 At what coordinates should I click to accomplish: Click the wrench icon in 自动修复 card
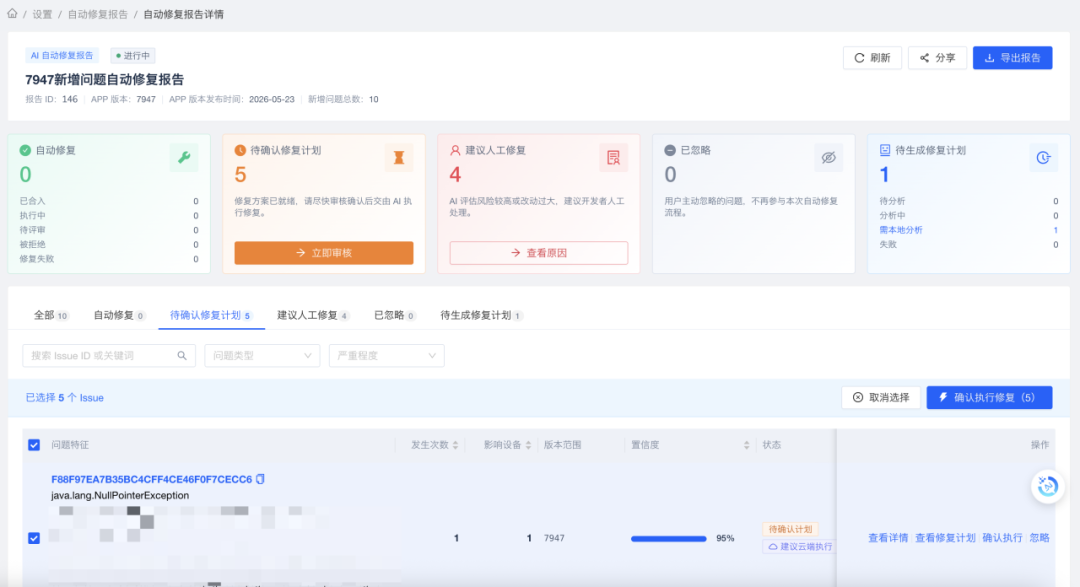point(184,158)
